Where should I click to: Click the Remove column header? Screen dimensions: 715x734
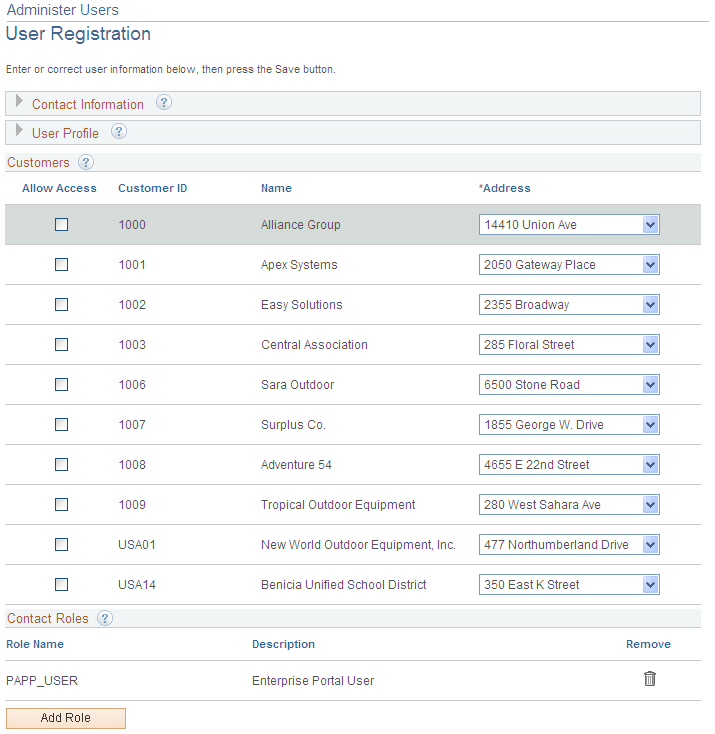(x=648, y=644)
